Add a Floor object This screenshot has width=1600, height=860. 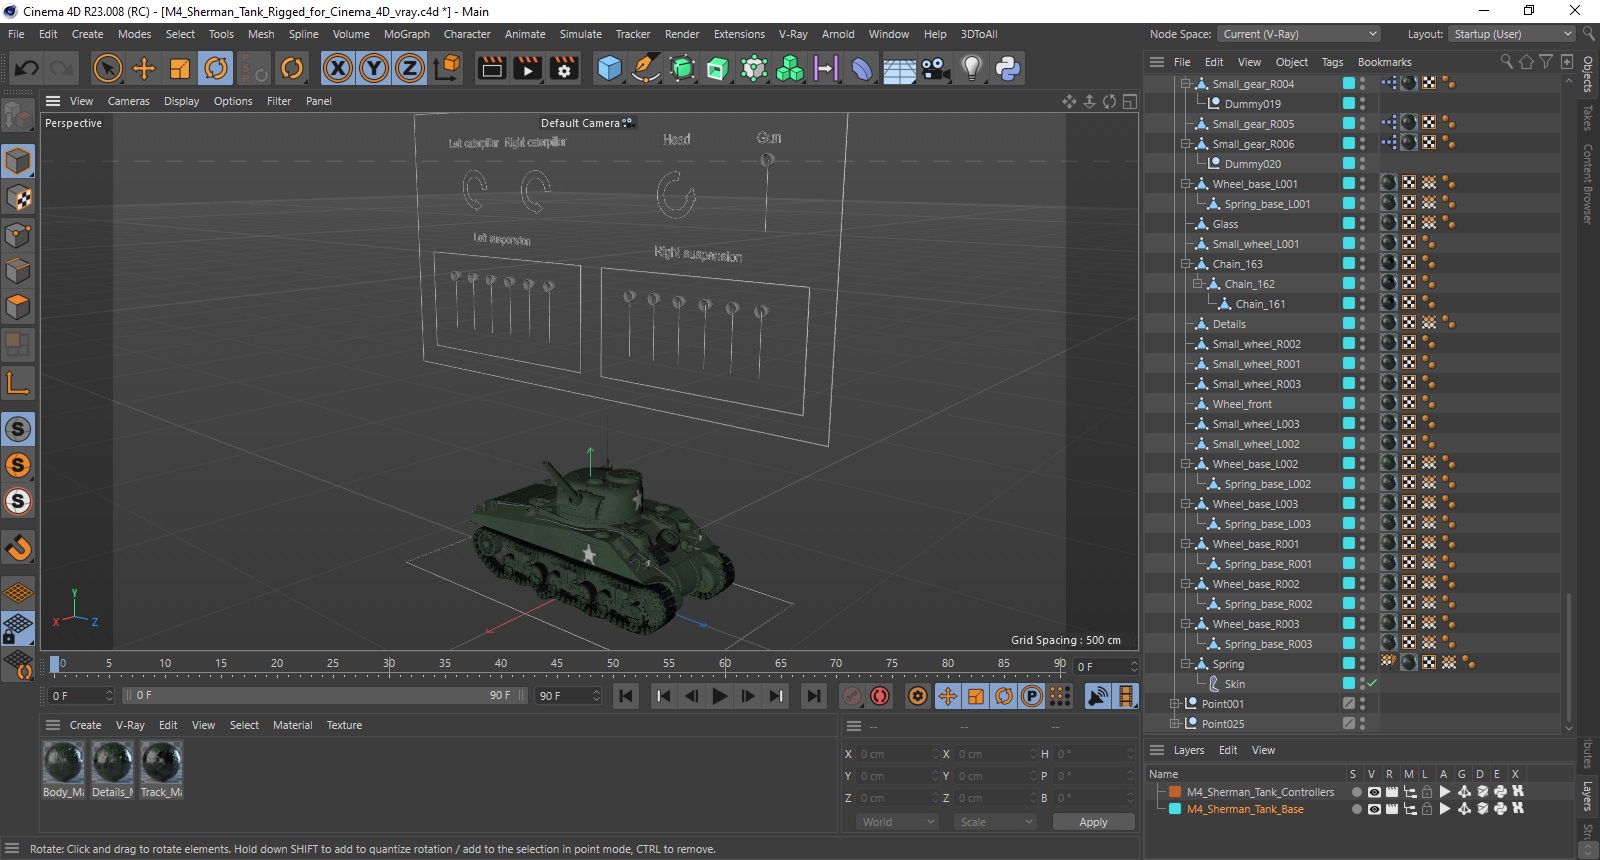pyautogui.click(x=899, y=68)
